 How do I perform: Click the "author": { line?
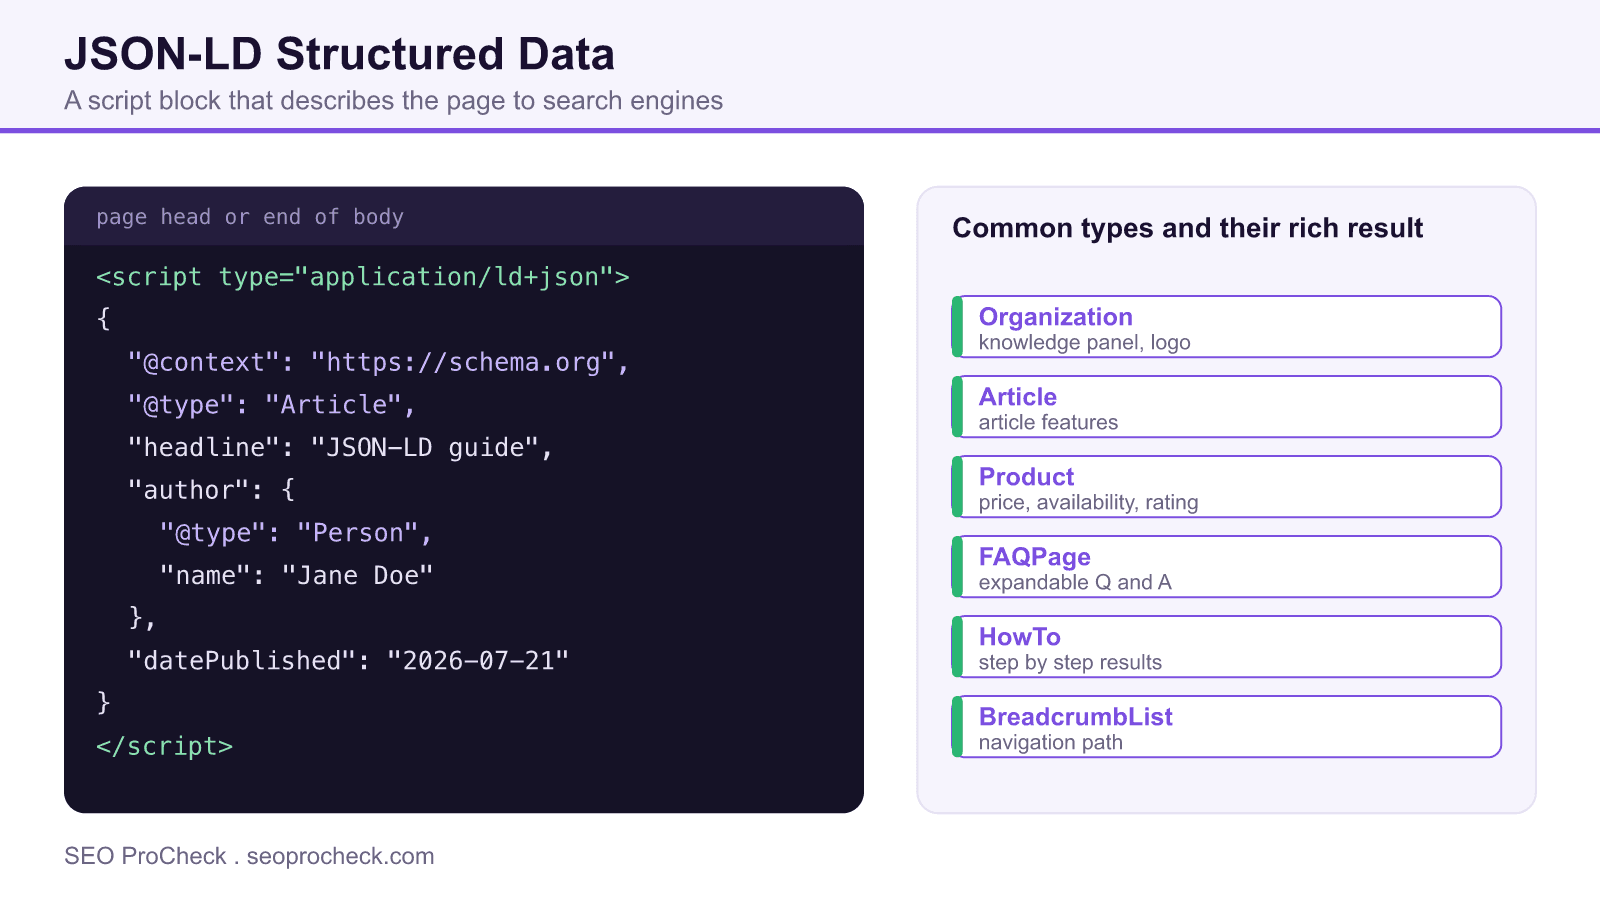click(211, 490)
